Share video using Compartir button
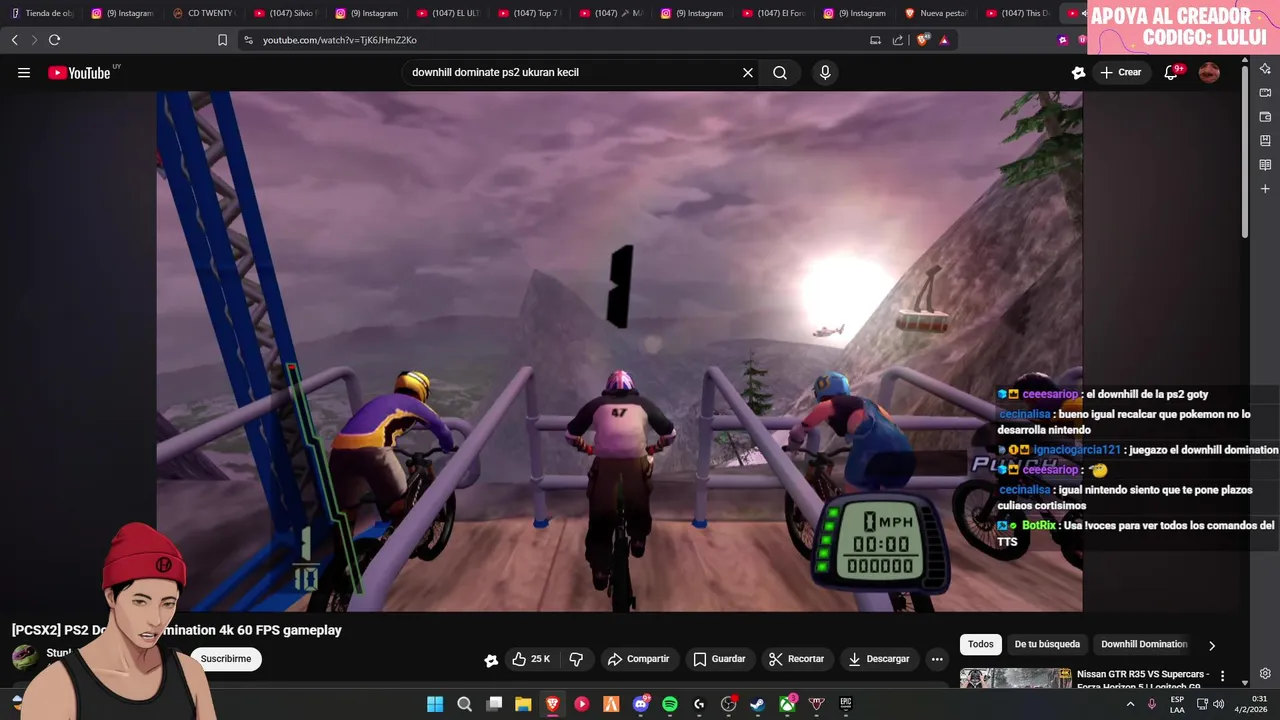Screen dimensions: 1280x720 (638, 659)
